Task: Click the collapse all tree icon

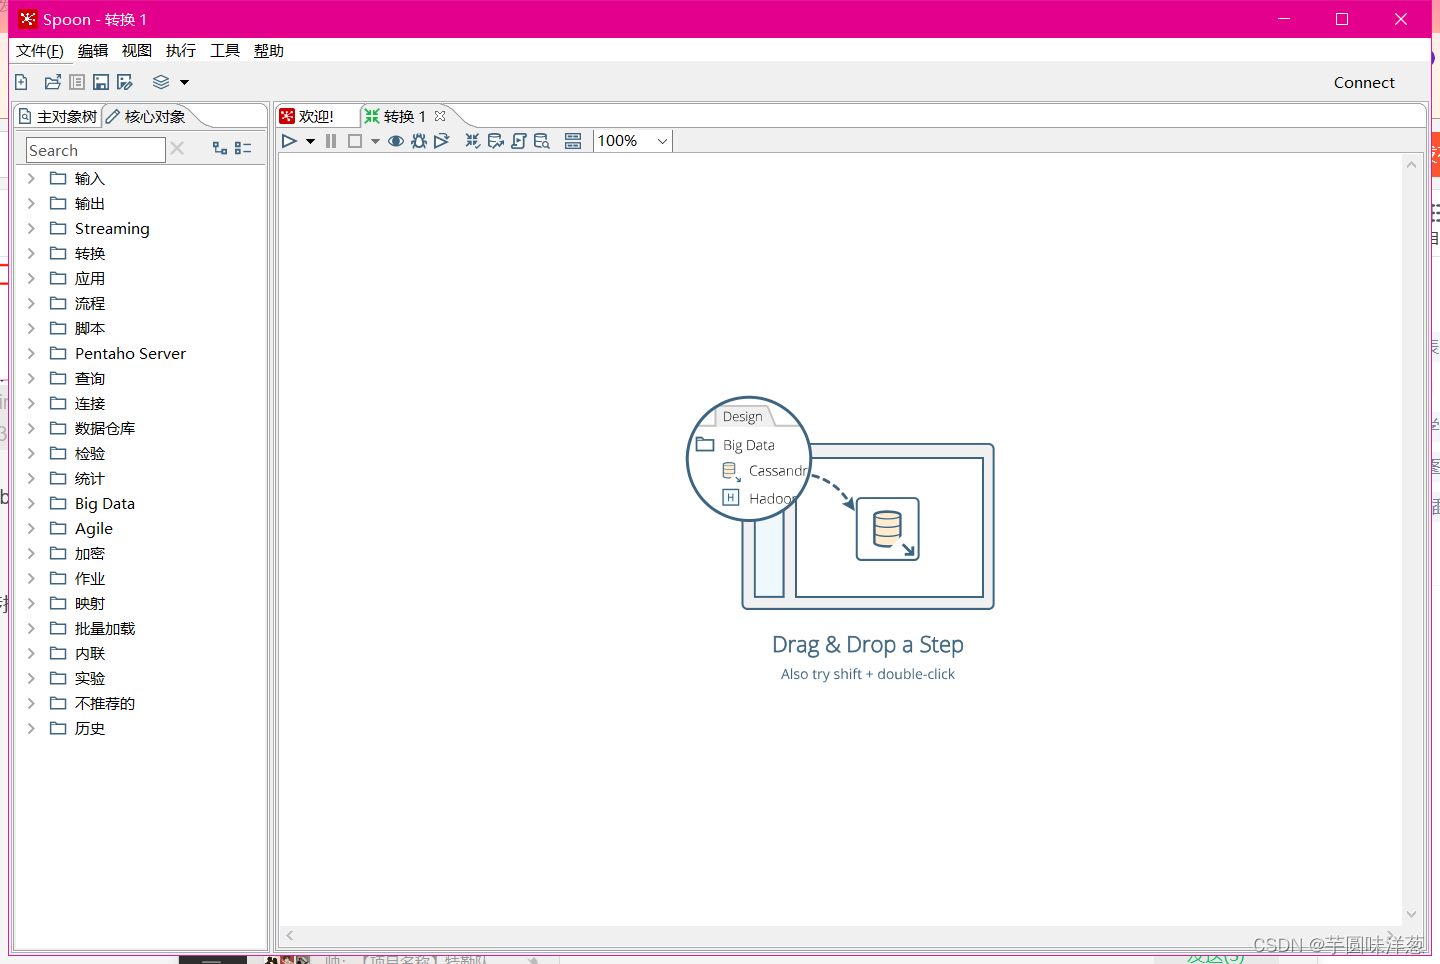Action: (243, 148)
